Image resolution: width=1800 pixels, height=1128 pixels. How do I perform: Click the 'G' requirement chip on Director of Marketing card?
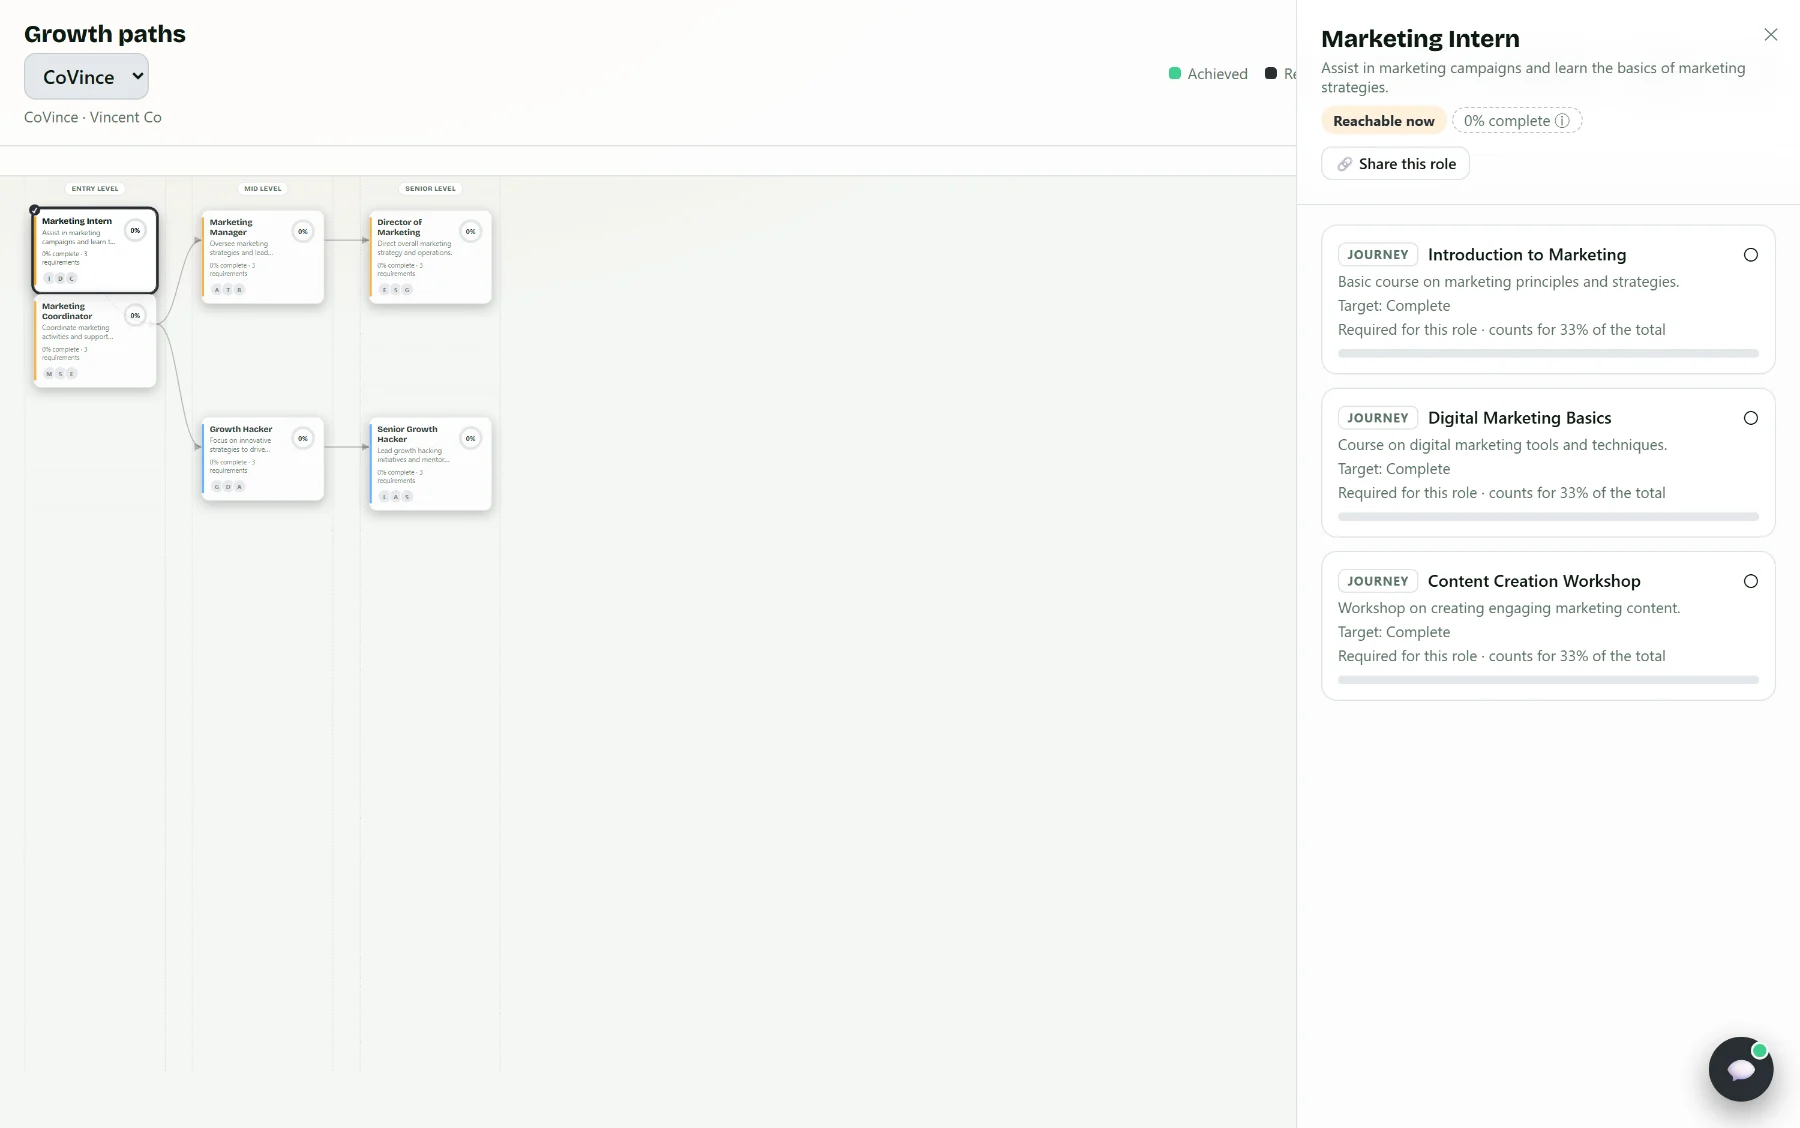[x=407, y=290]
